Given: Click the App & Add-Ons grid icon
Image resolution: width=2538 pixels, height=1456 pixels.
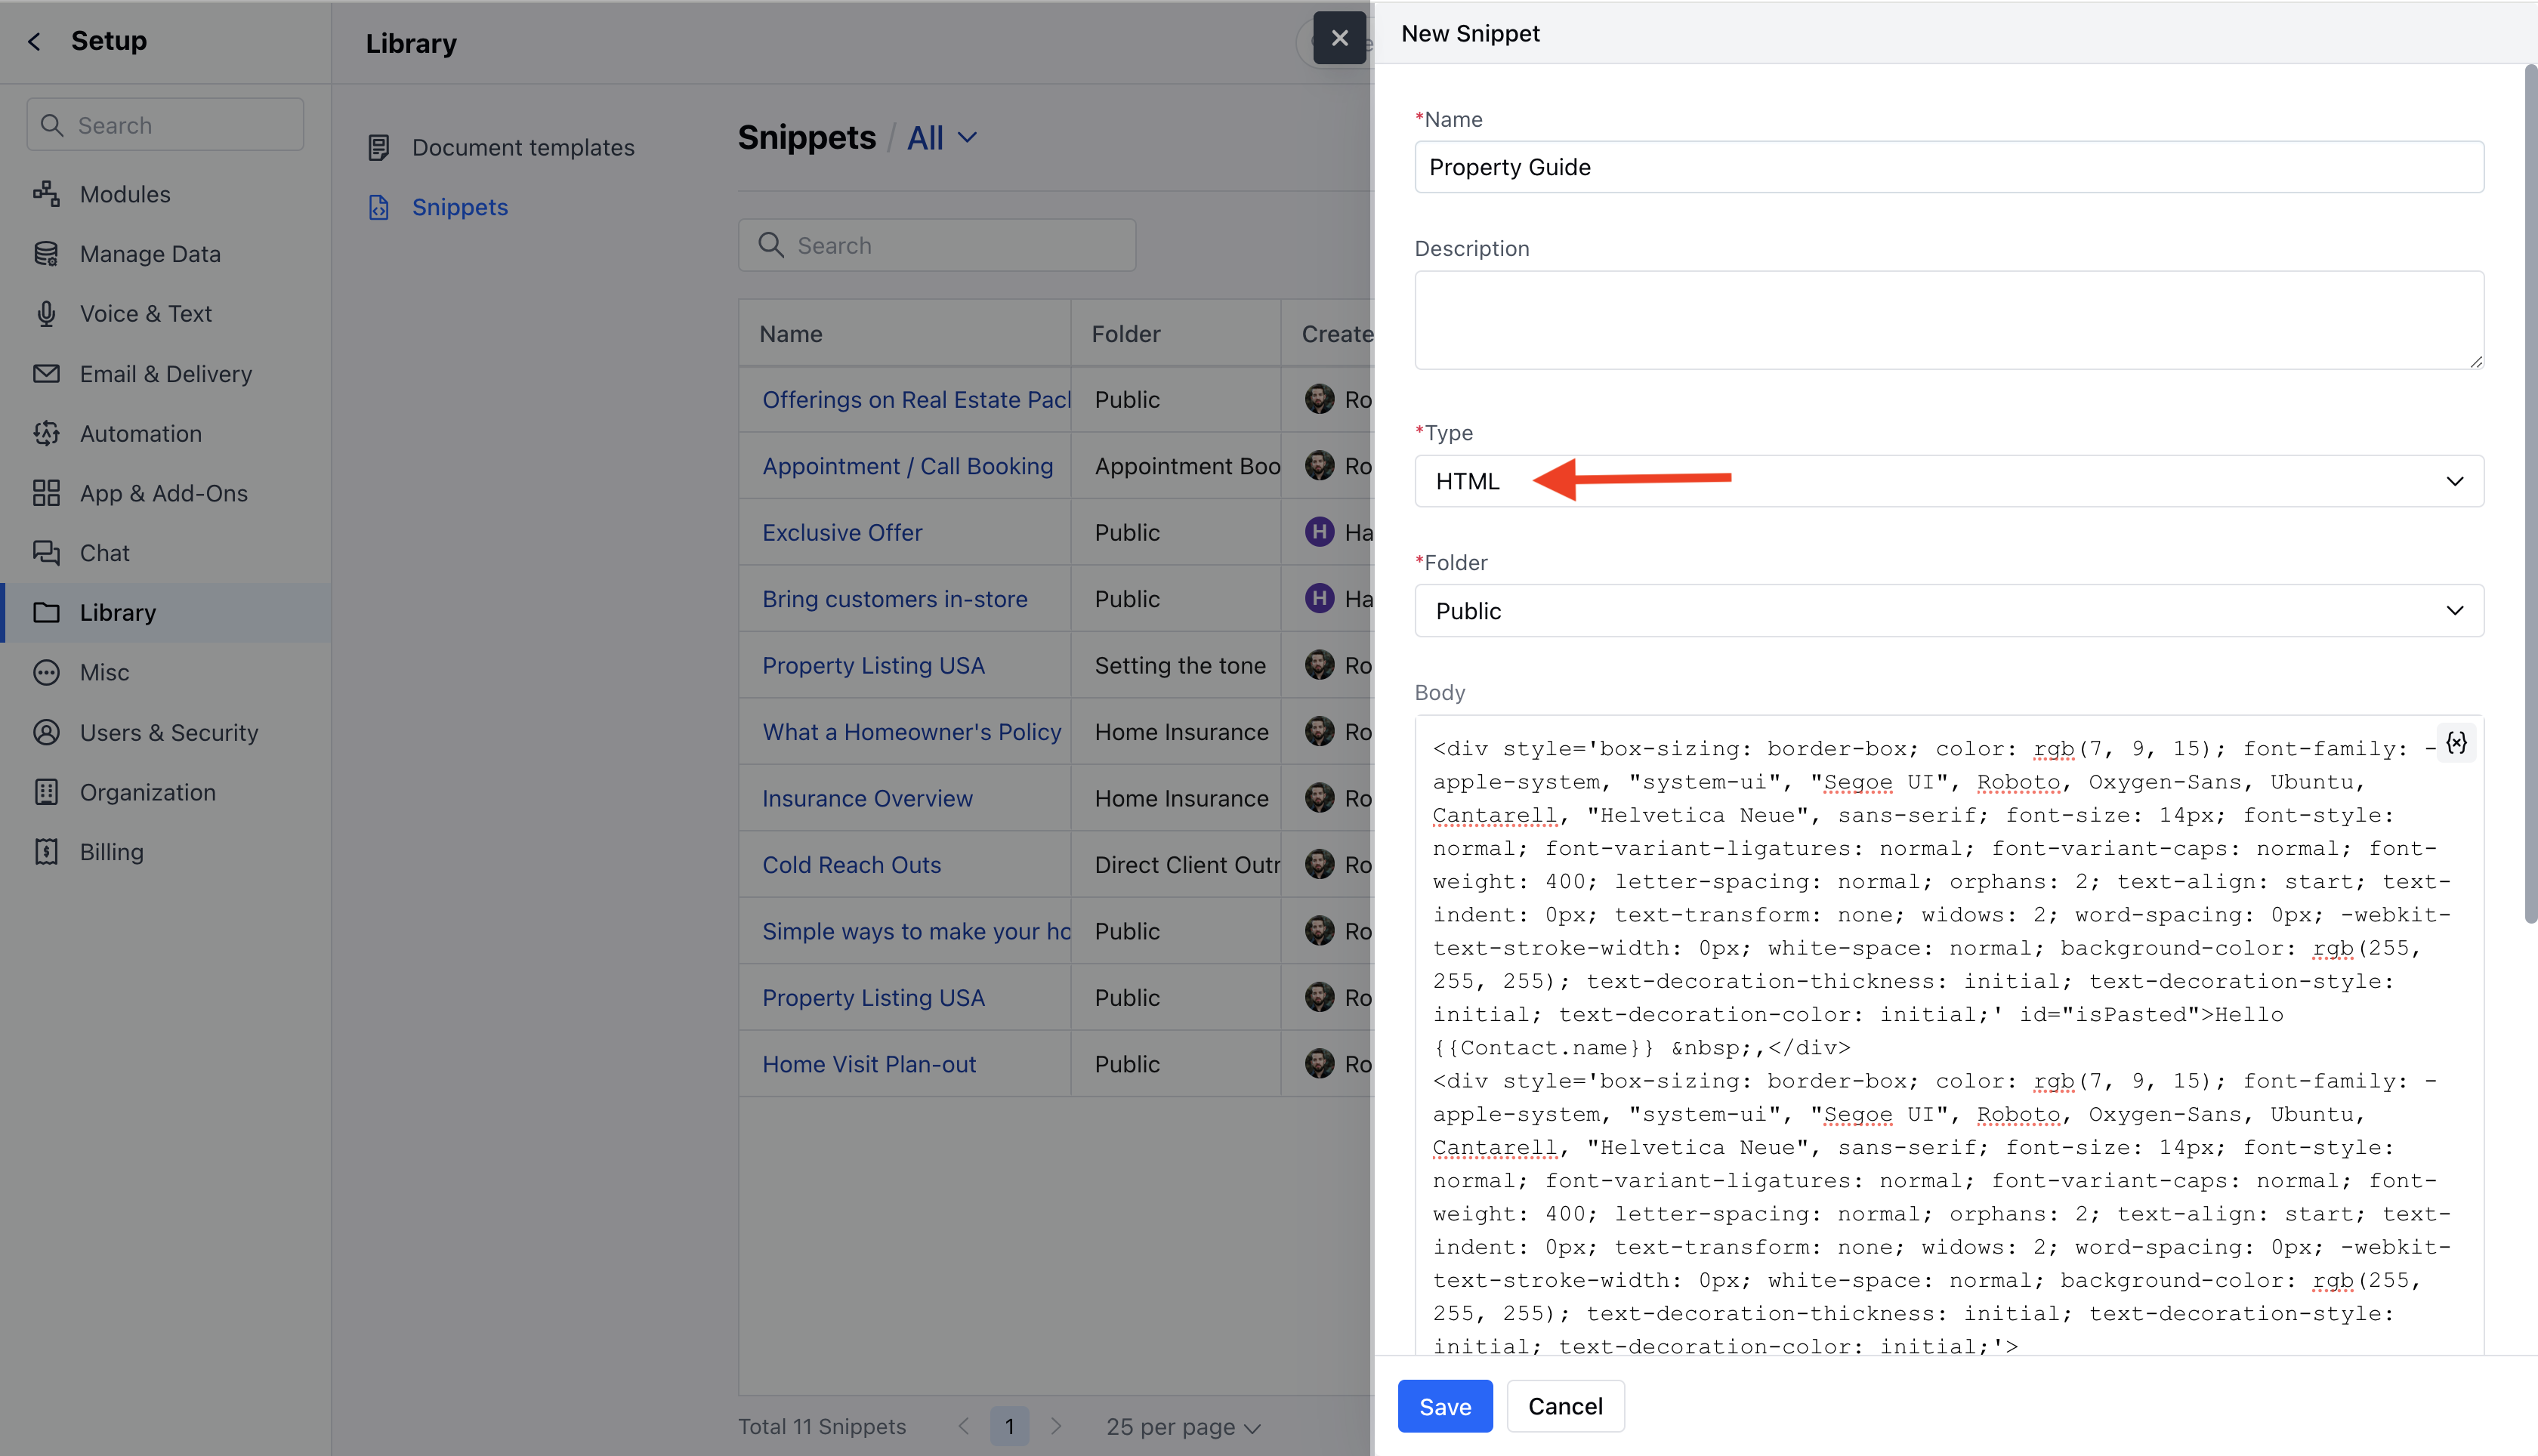Looking at the screenshot, I should point(46,493).
